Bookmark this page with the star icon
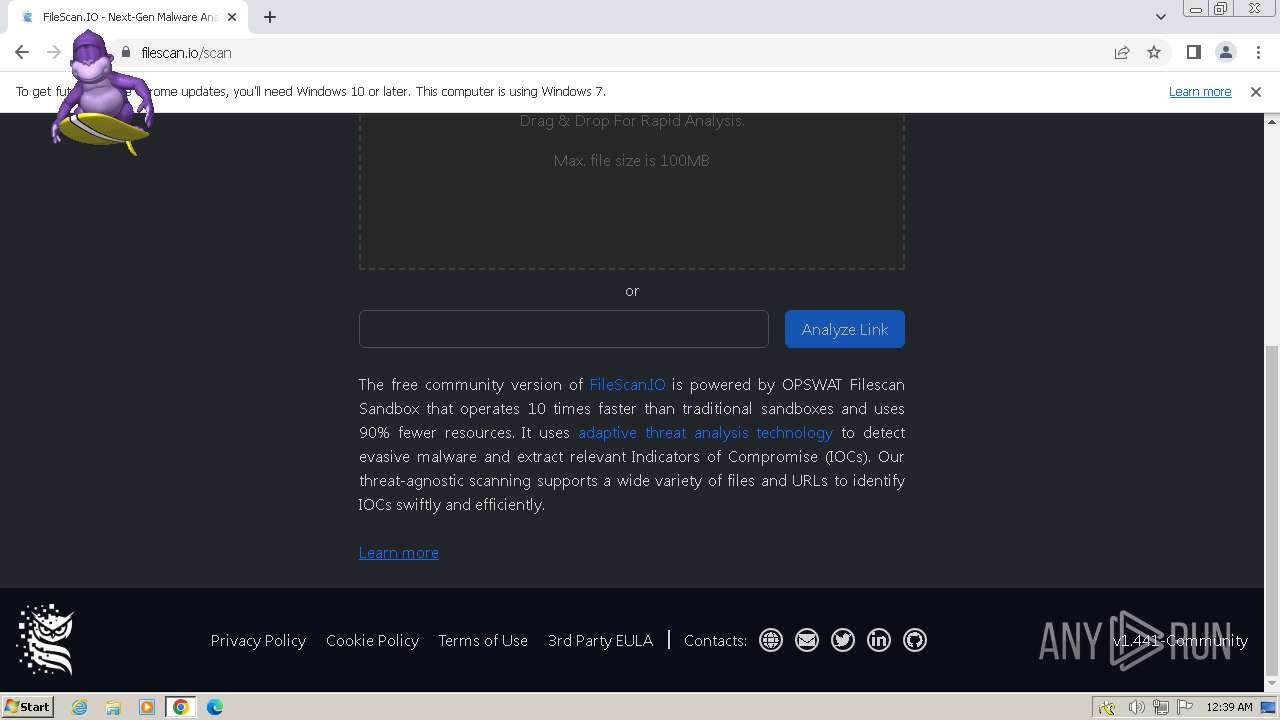Image resolution: width=1280 pixels, height=720 pixels. point(1154,52)
